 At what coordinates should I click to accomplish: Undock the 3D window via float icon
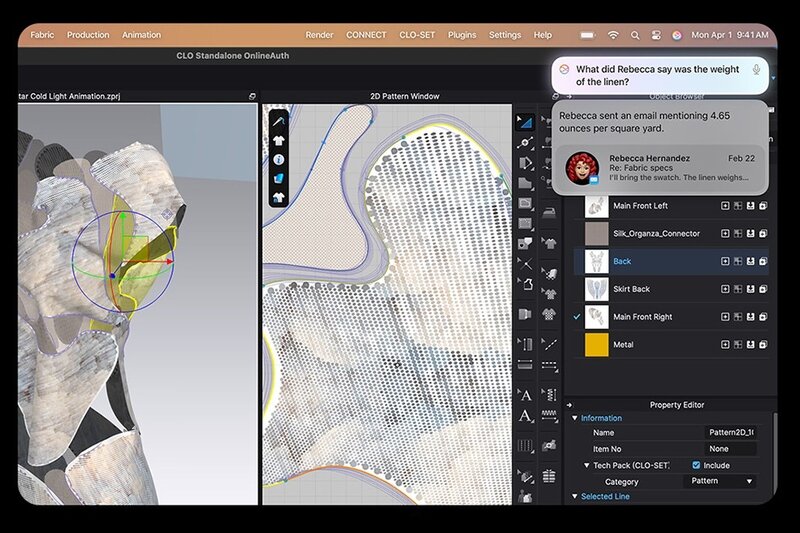pos(251,96)
